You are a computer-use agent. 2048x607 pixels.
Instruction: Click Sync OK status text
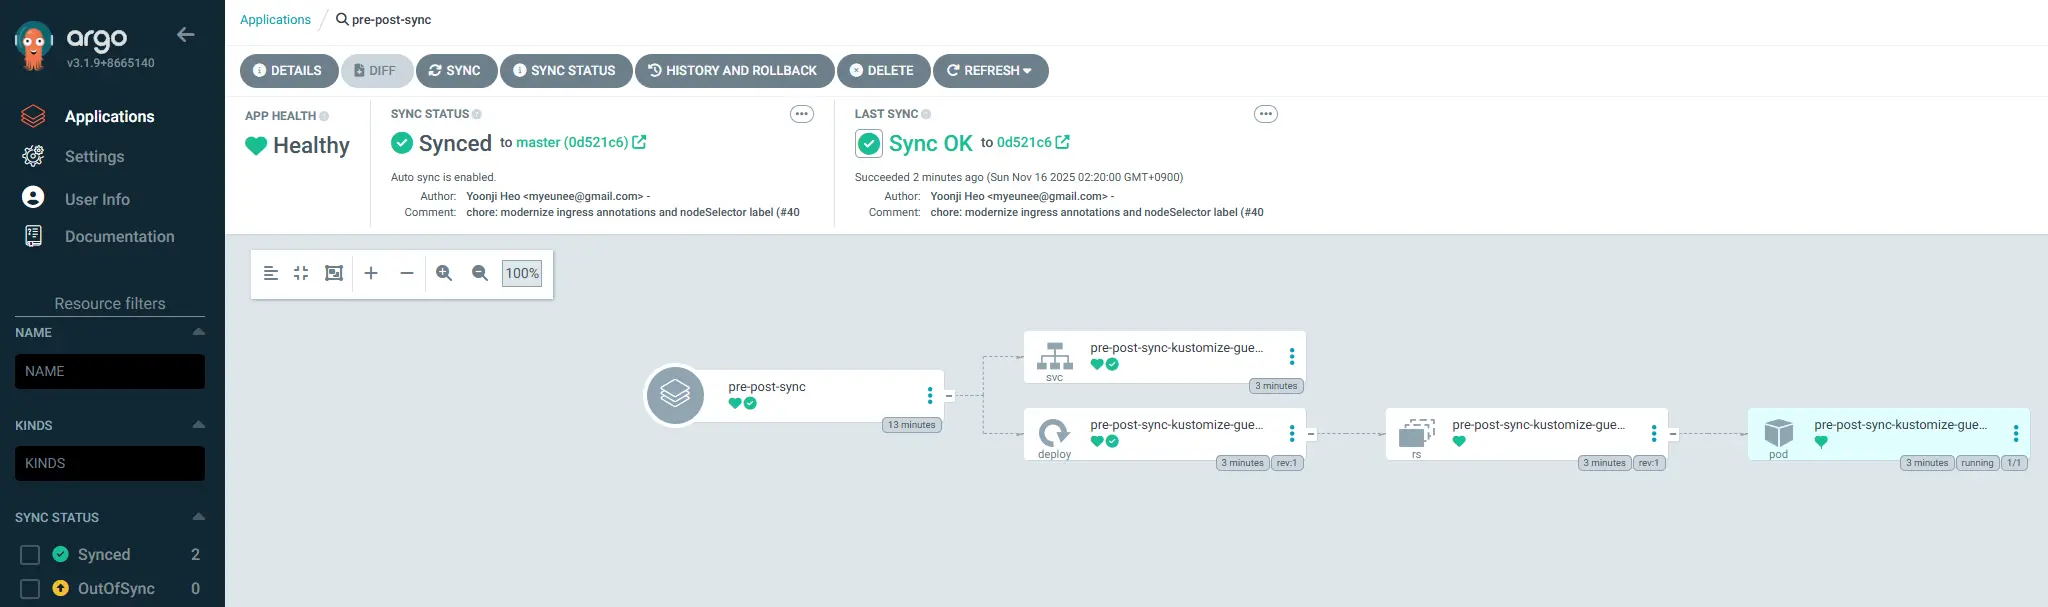(x=930, y=144)
